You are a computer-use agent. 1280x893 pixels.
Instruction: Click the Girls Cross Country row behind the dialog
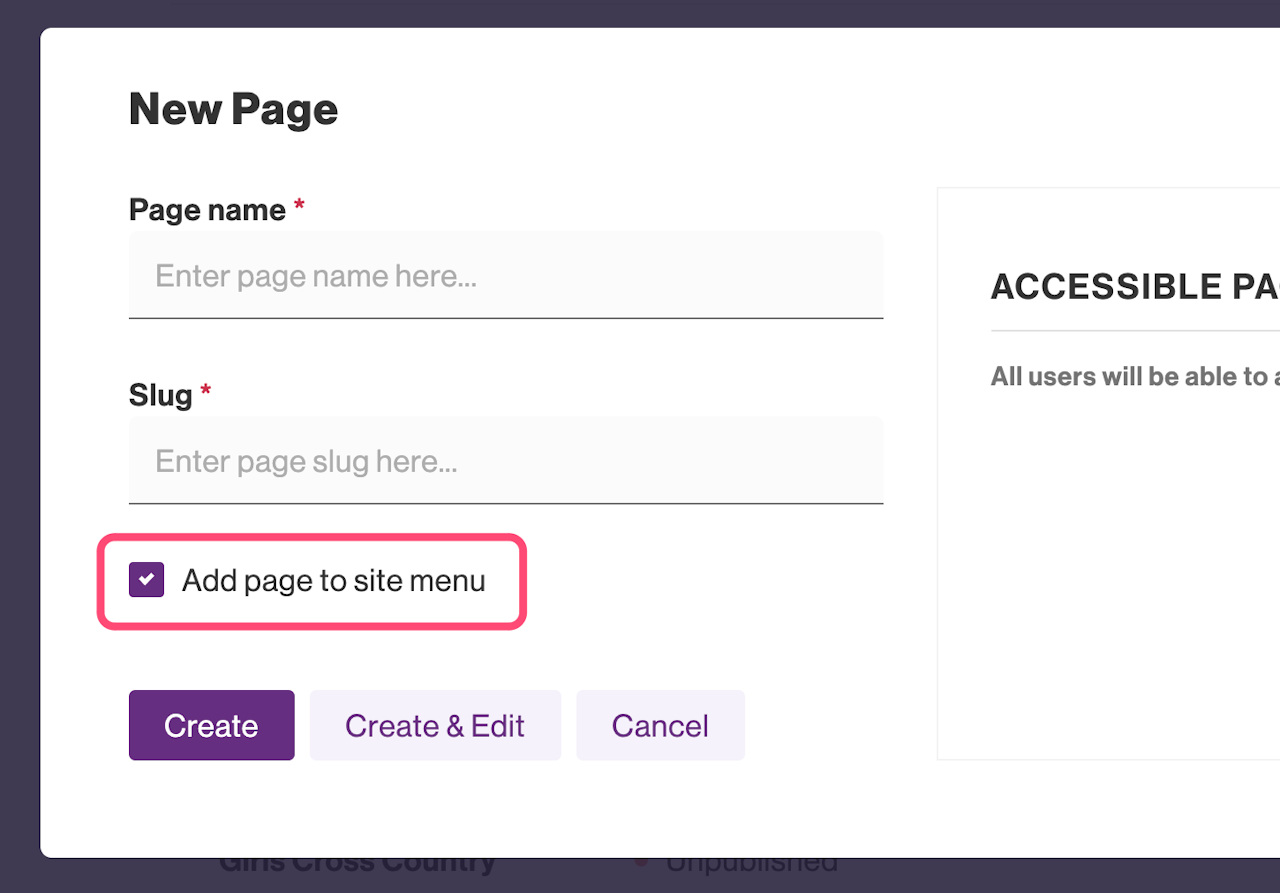[x=357, y=864]
